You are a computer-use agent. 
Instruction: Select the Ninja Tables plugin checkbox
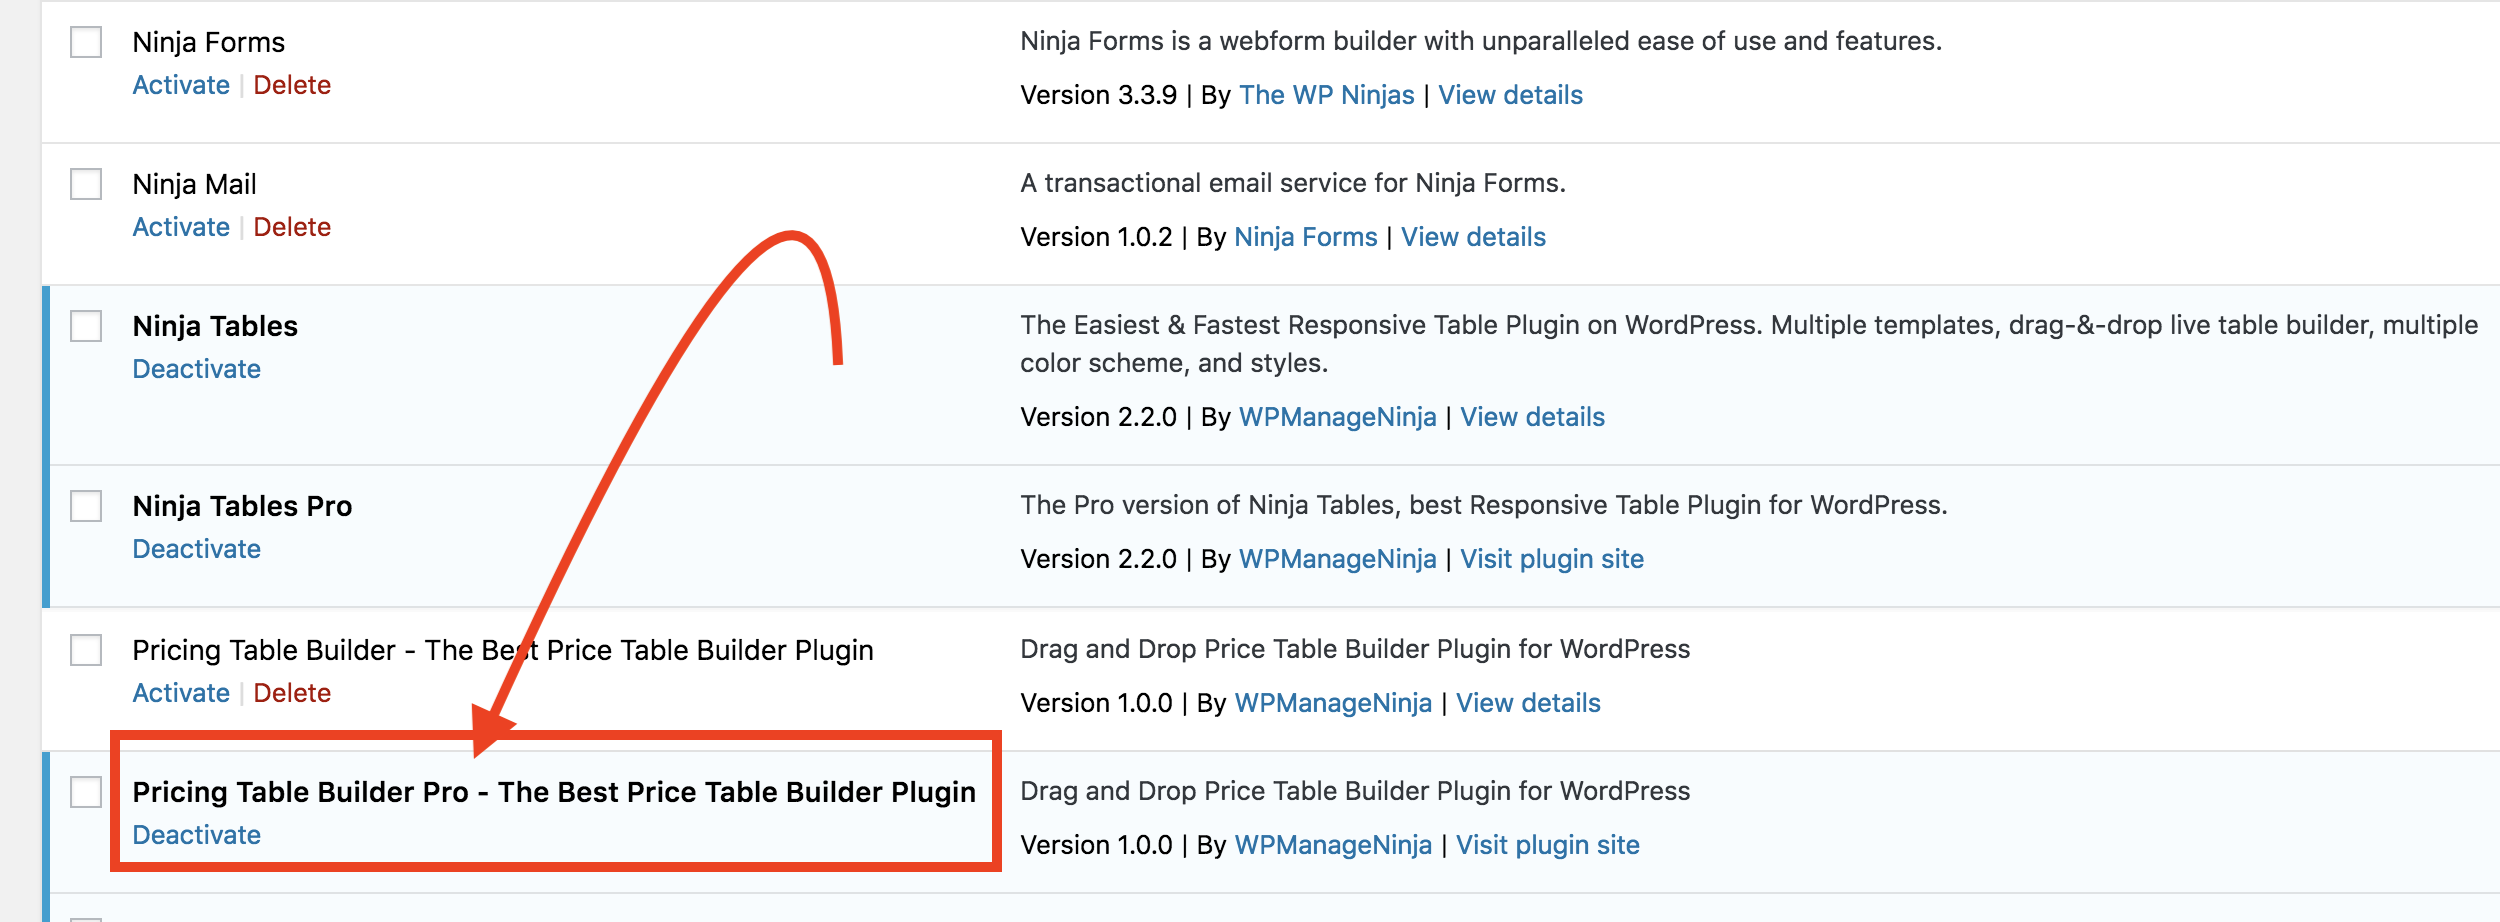click(86, 326)
